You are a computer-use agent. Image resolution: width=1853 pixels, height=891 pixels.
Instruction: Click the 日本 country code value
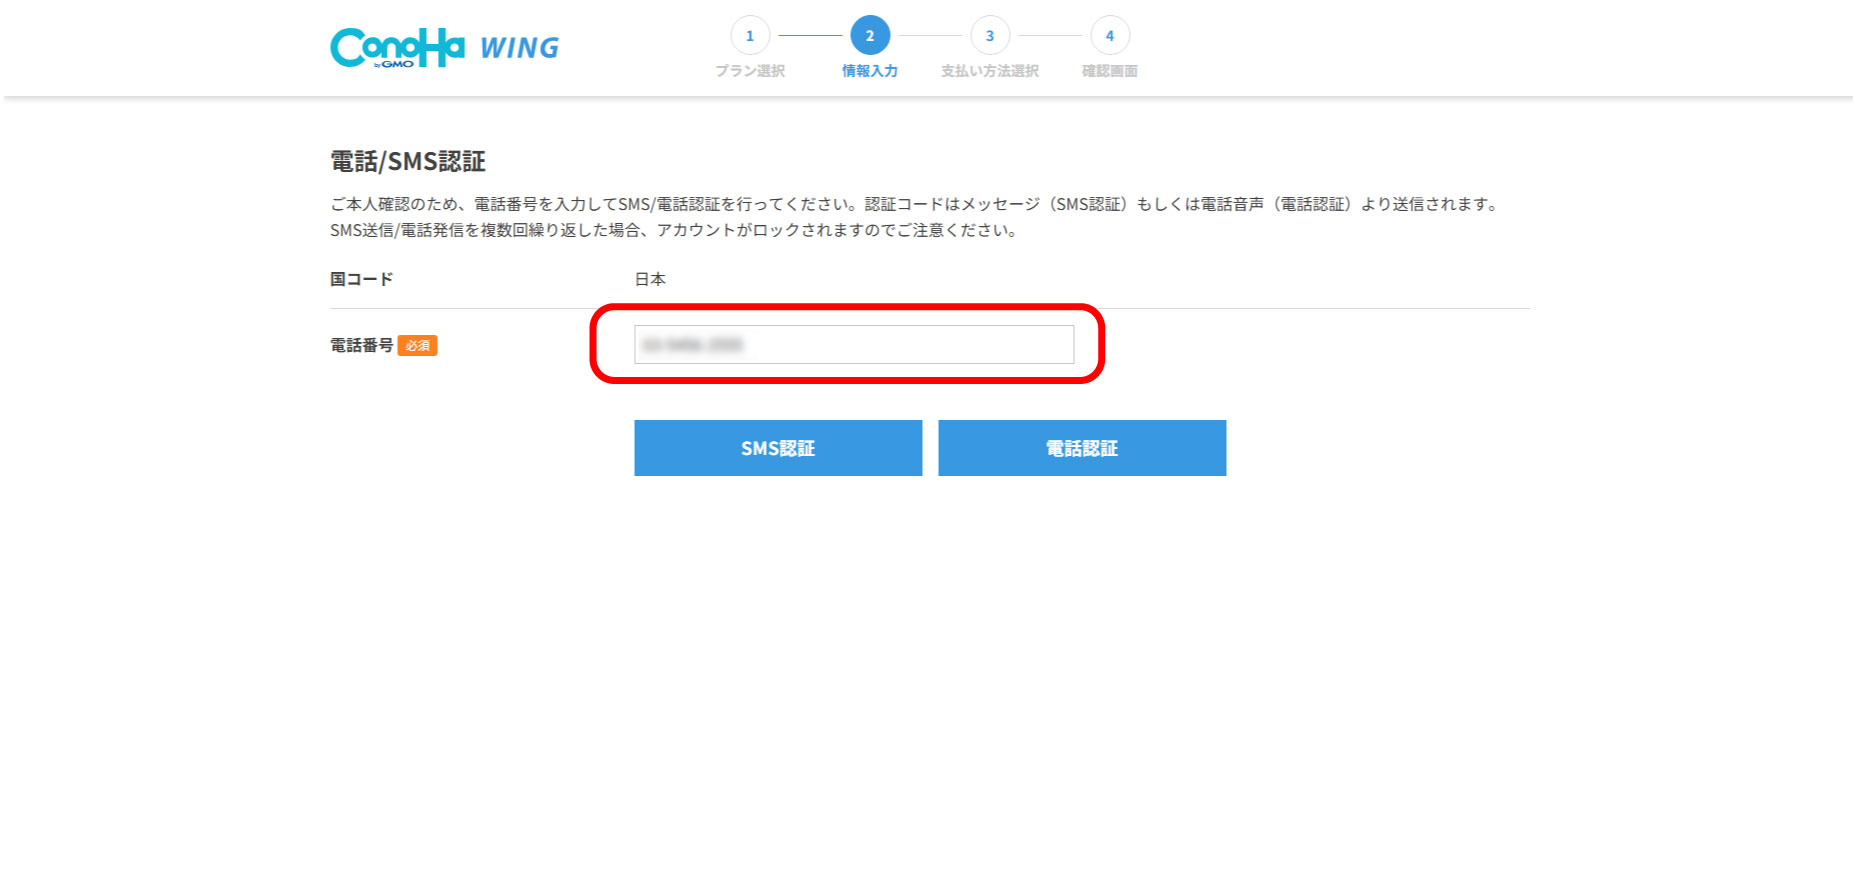tap(650, 279)
